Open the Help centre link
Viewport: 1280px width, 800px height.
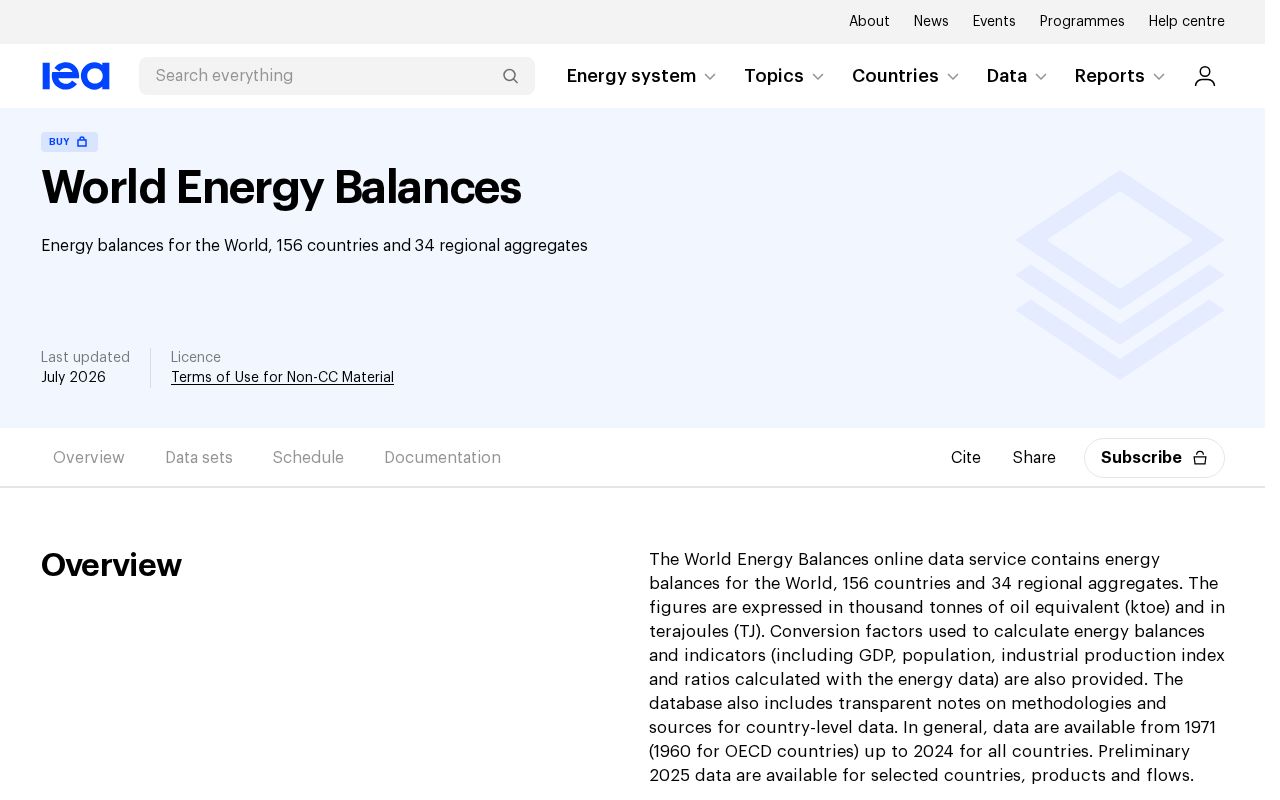(x=1187, y=22)
